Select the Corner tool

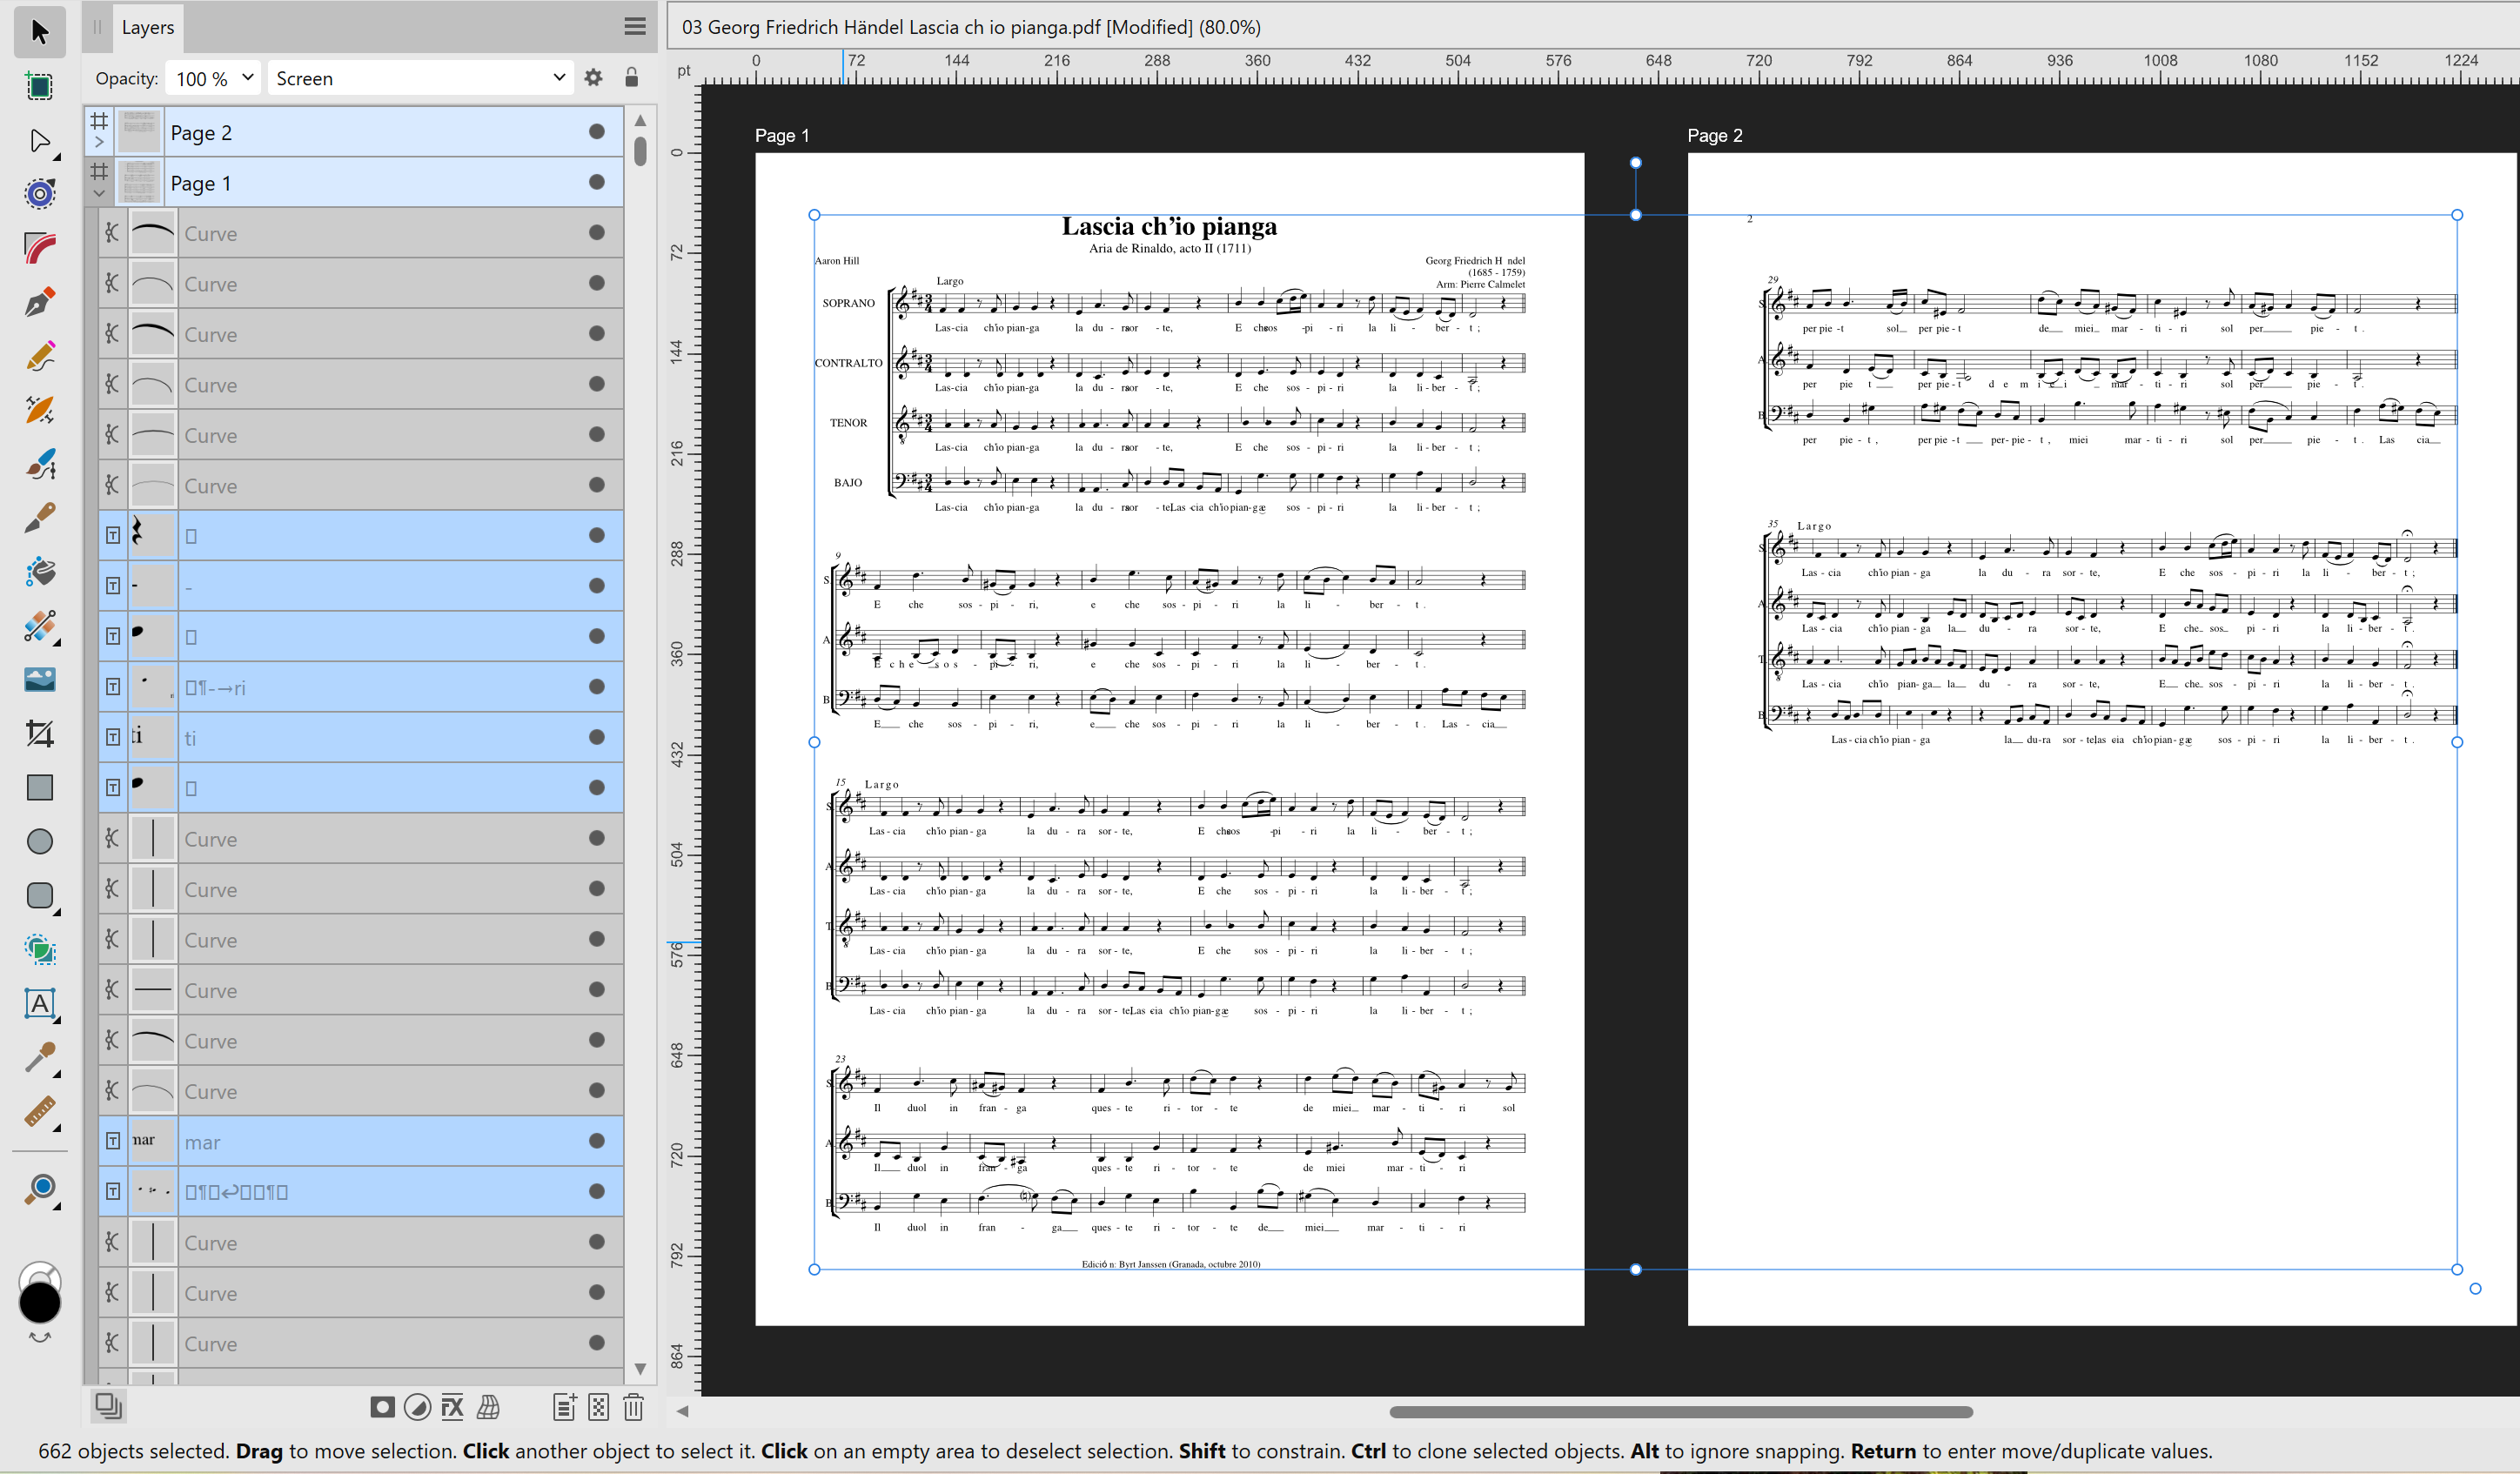coord(39,247)
